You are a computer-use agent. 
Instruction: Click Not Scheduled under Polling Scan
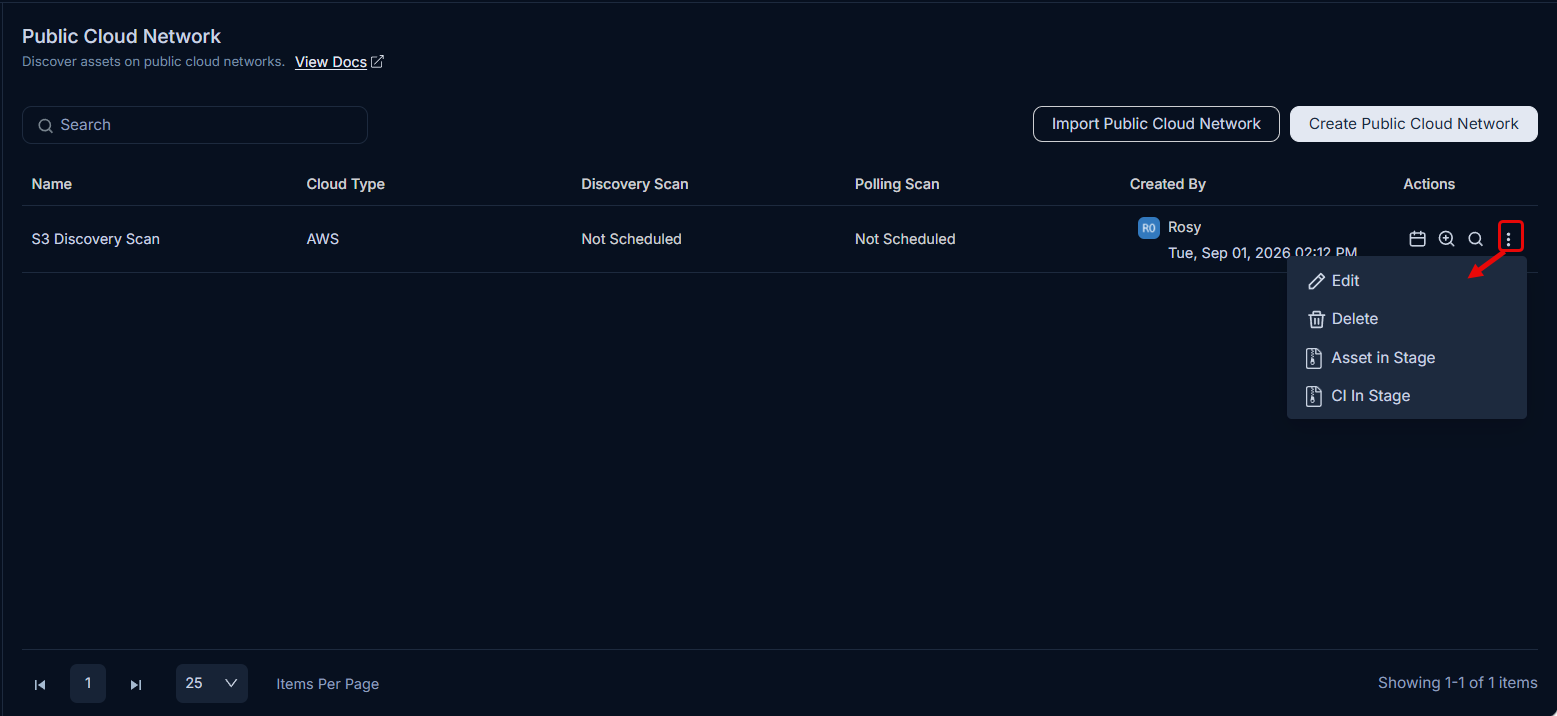(x=905, y=239)
